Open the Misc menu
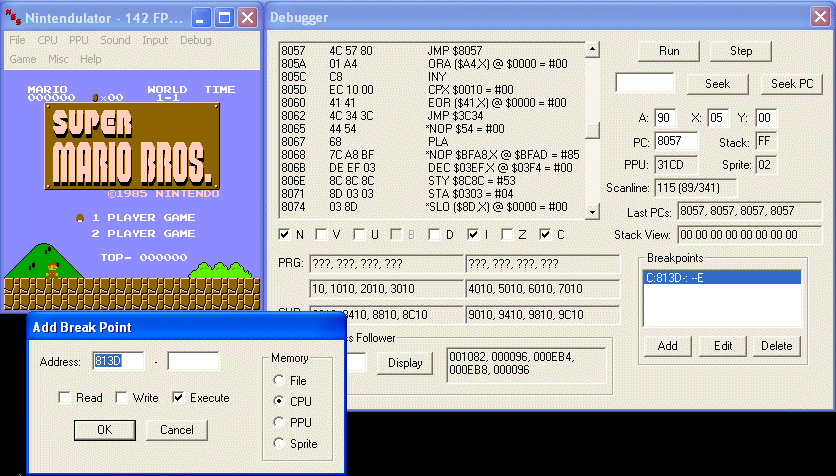836x476 pixels. [x=58, y=59]
